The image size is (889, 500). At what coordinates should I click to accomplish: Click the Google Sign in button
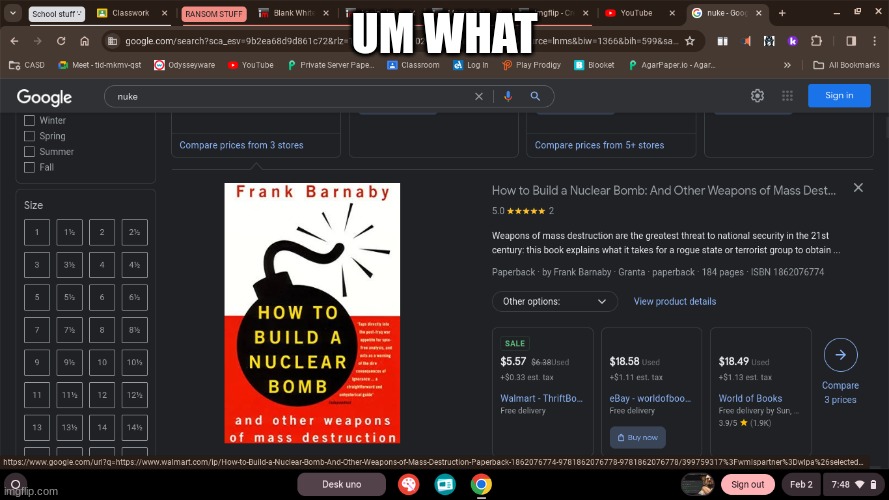839,95
